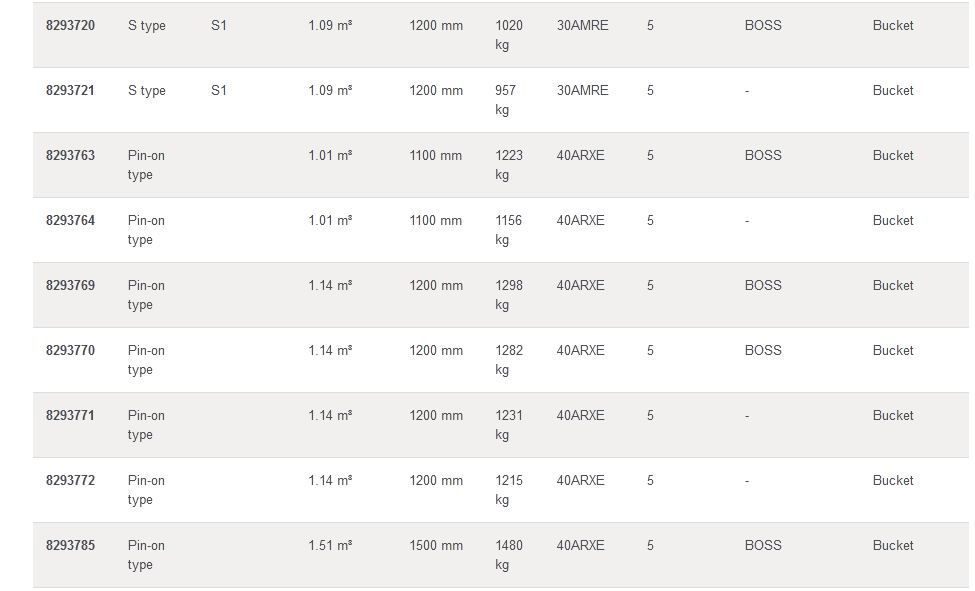The image size is (975, 591).
Task: Click part number 8293764
Action: [x=70, y=221]
